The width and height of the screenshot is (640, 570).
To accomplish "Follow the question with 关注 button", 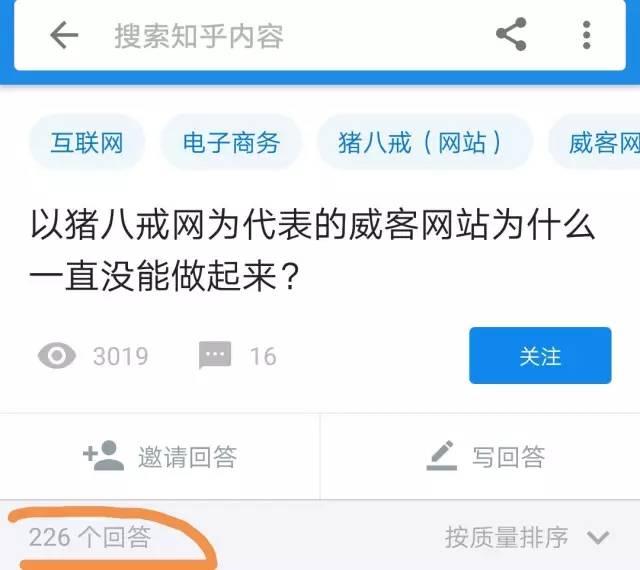I will tap(540, 355).
